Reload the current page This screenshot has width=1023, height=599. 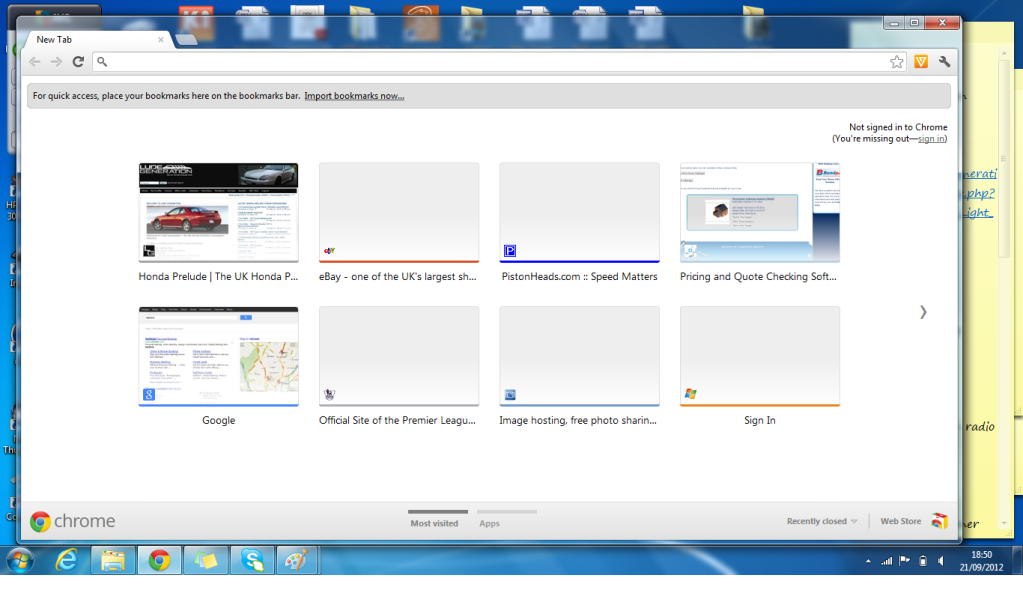tap(78, 61)
